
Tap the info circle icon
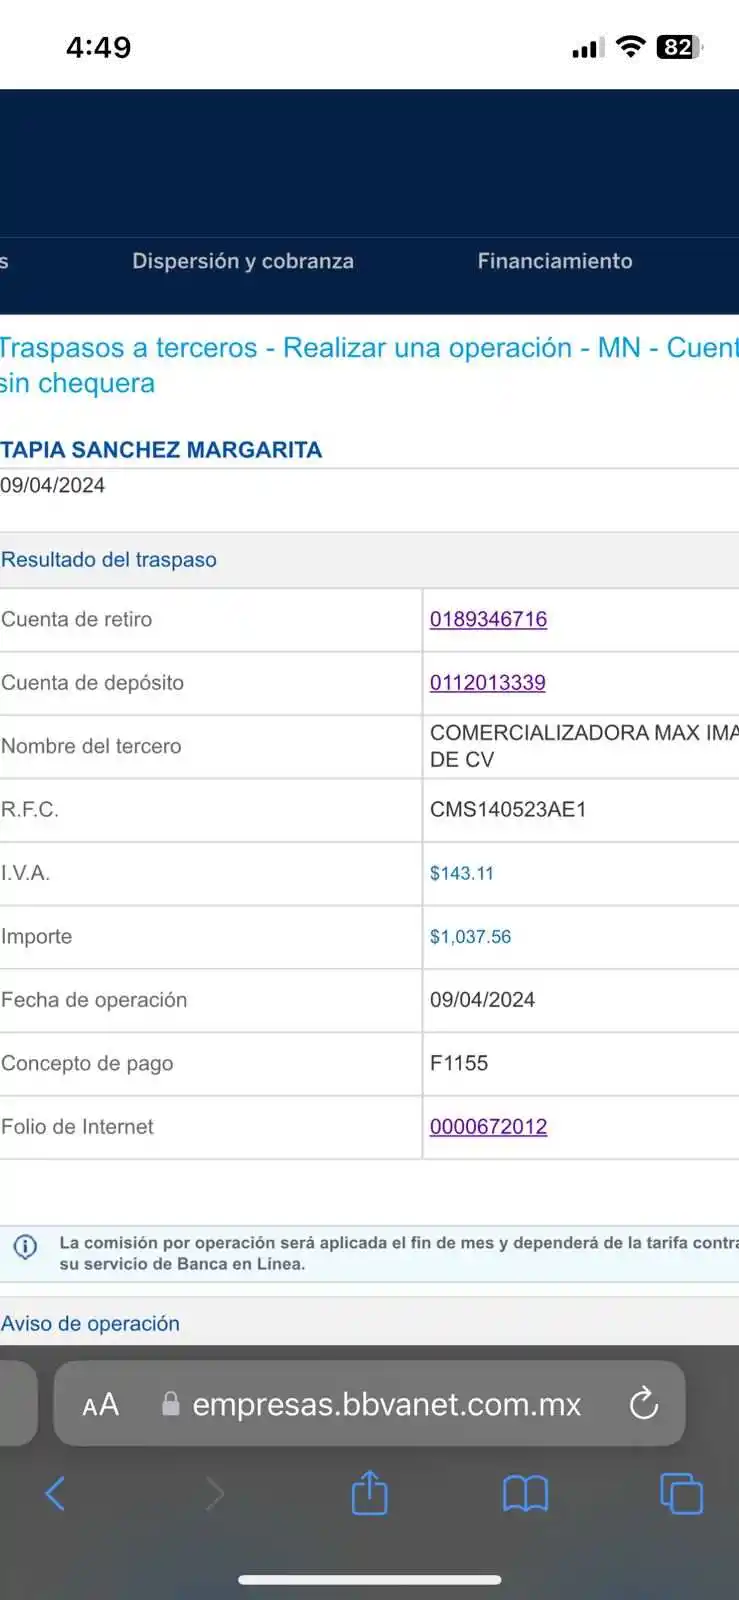(25, 1247)
